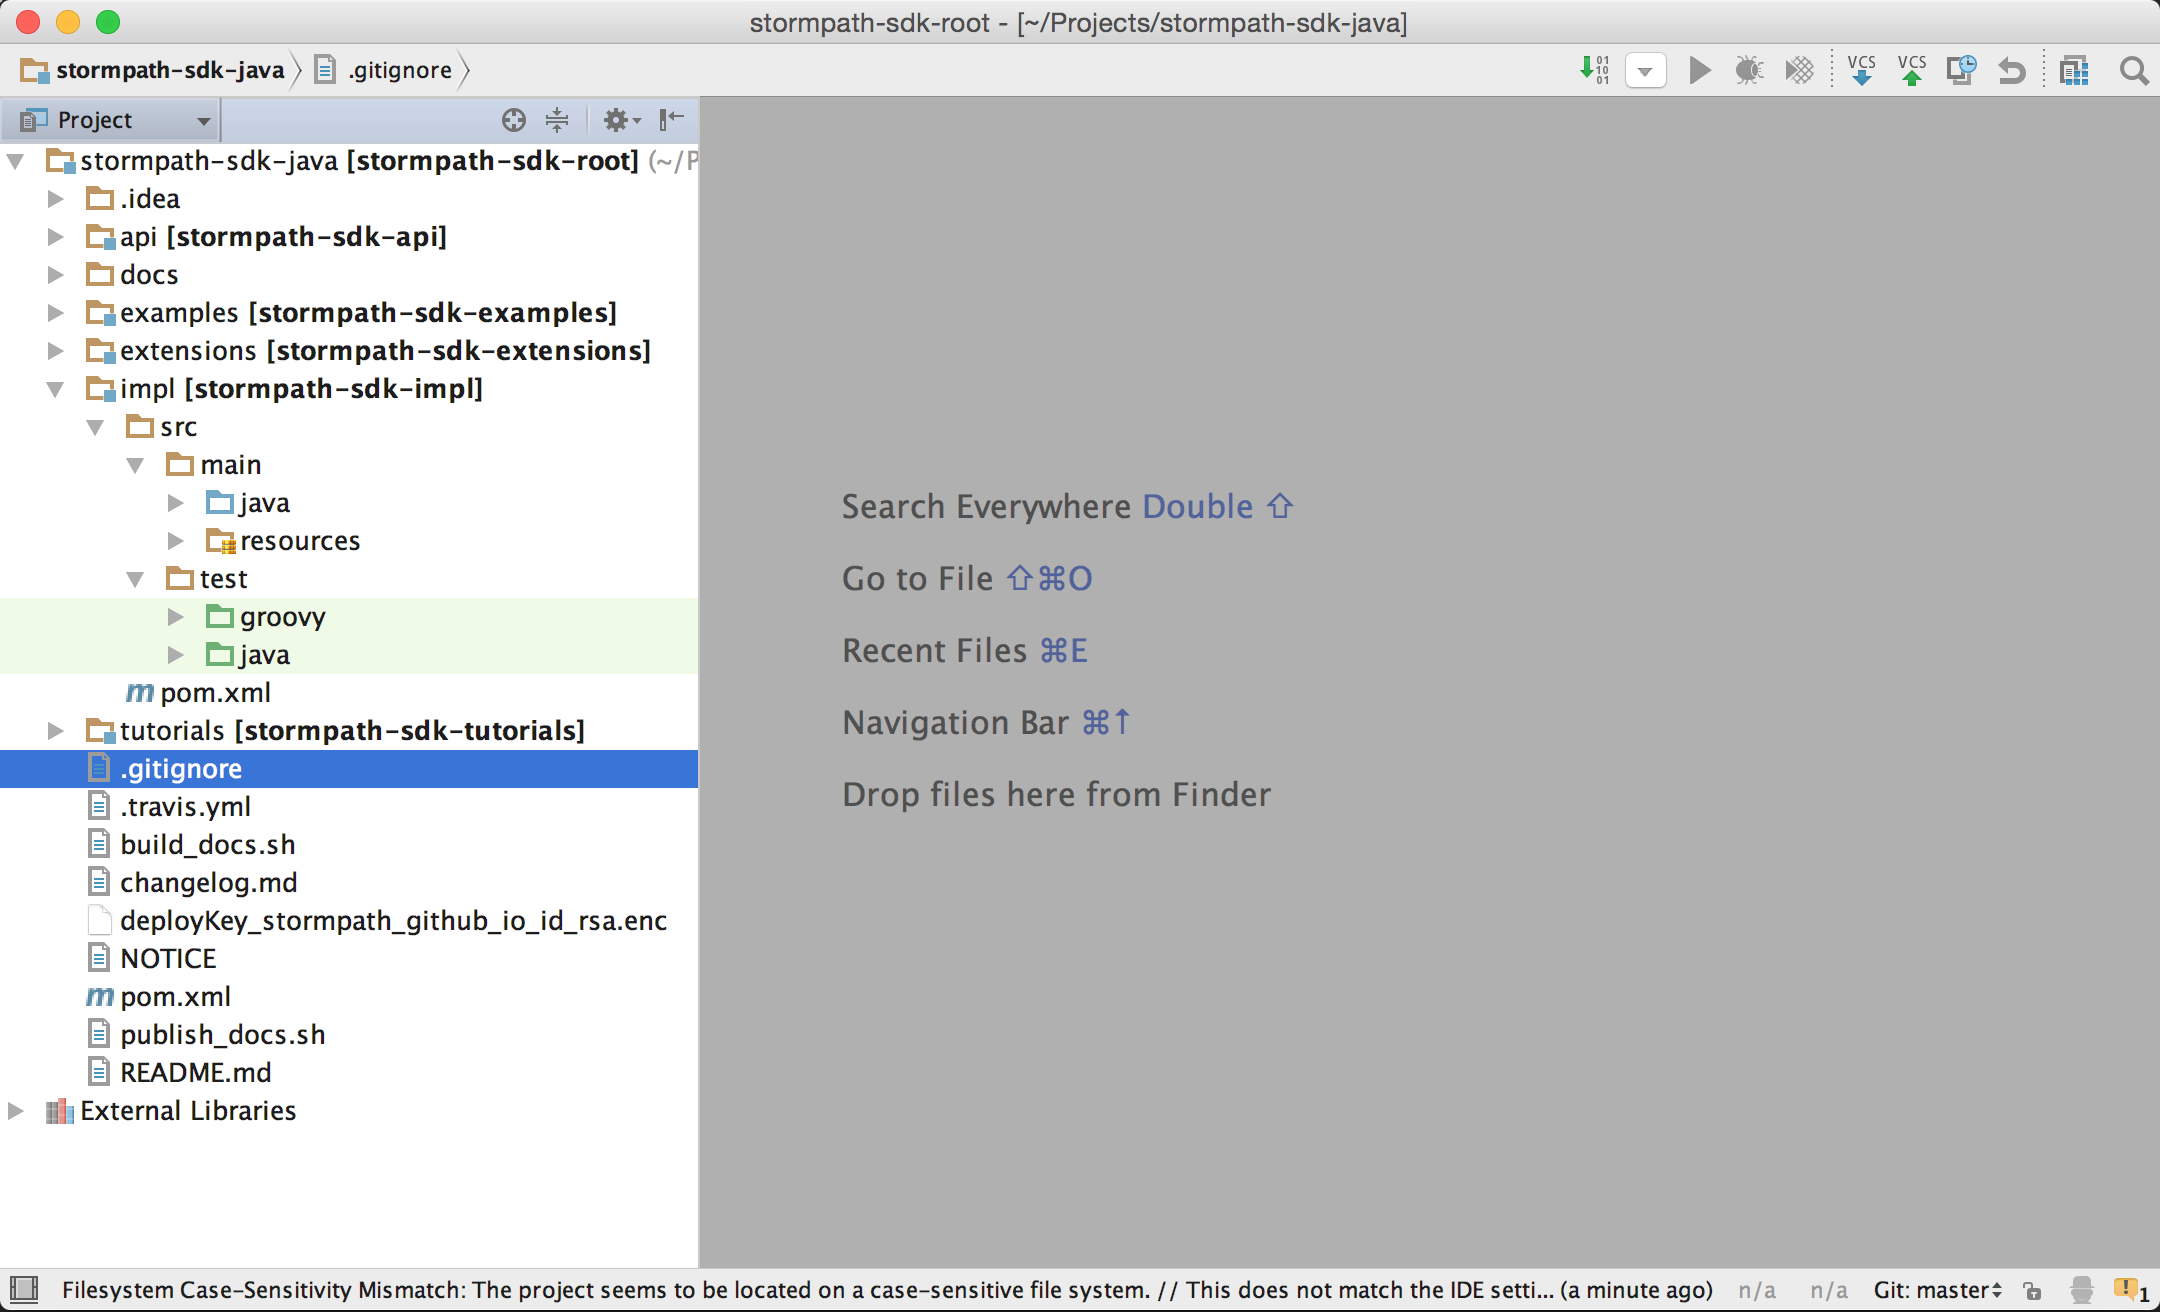
Task: Open the run configuration dropdown
Action: [x=1645, y=70]
